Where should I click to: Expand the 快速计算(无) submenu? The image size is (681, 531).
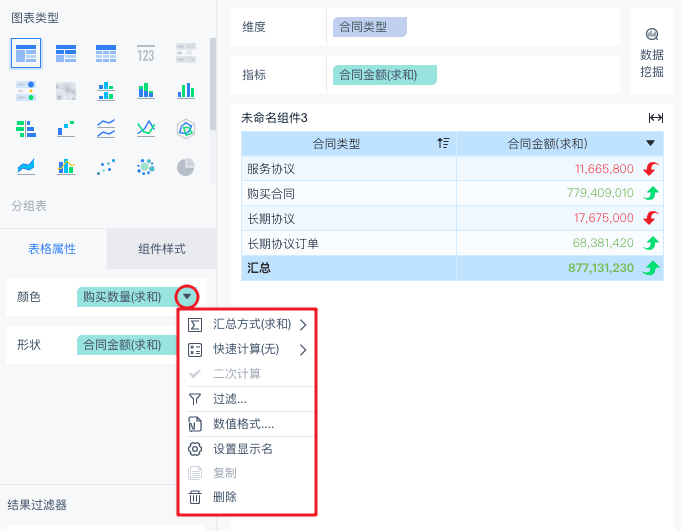(x=248, y=349)
